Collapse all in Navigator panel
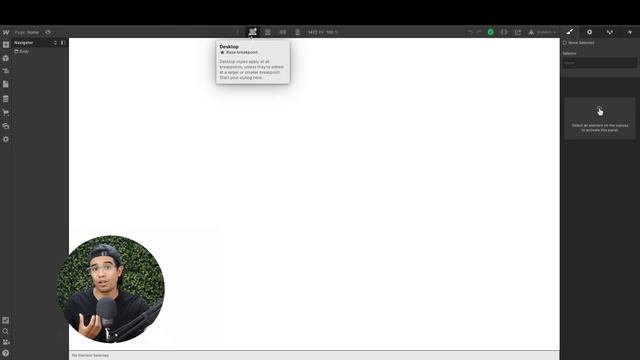 point(55,42)
